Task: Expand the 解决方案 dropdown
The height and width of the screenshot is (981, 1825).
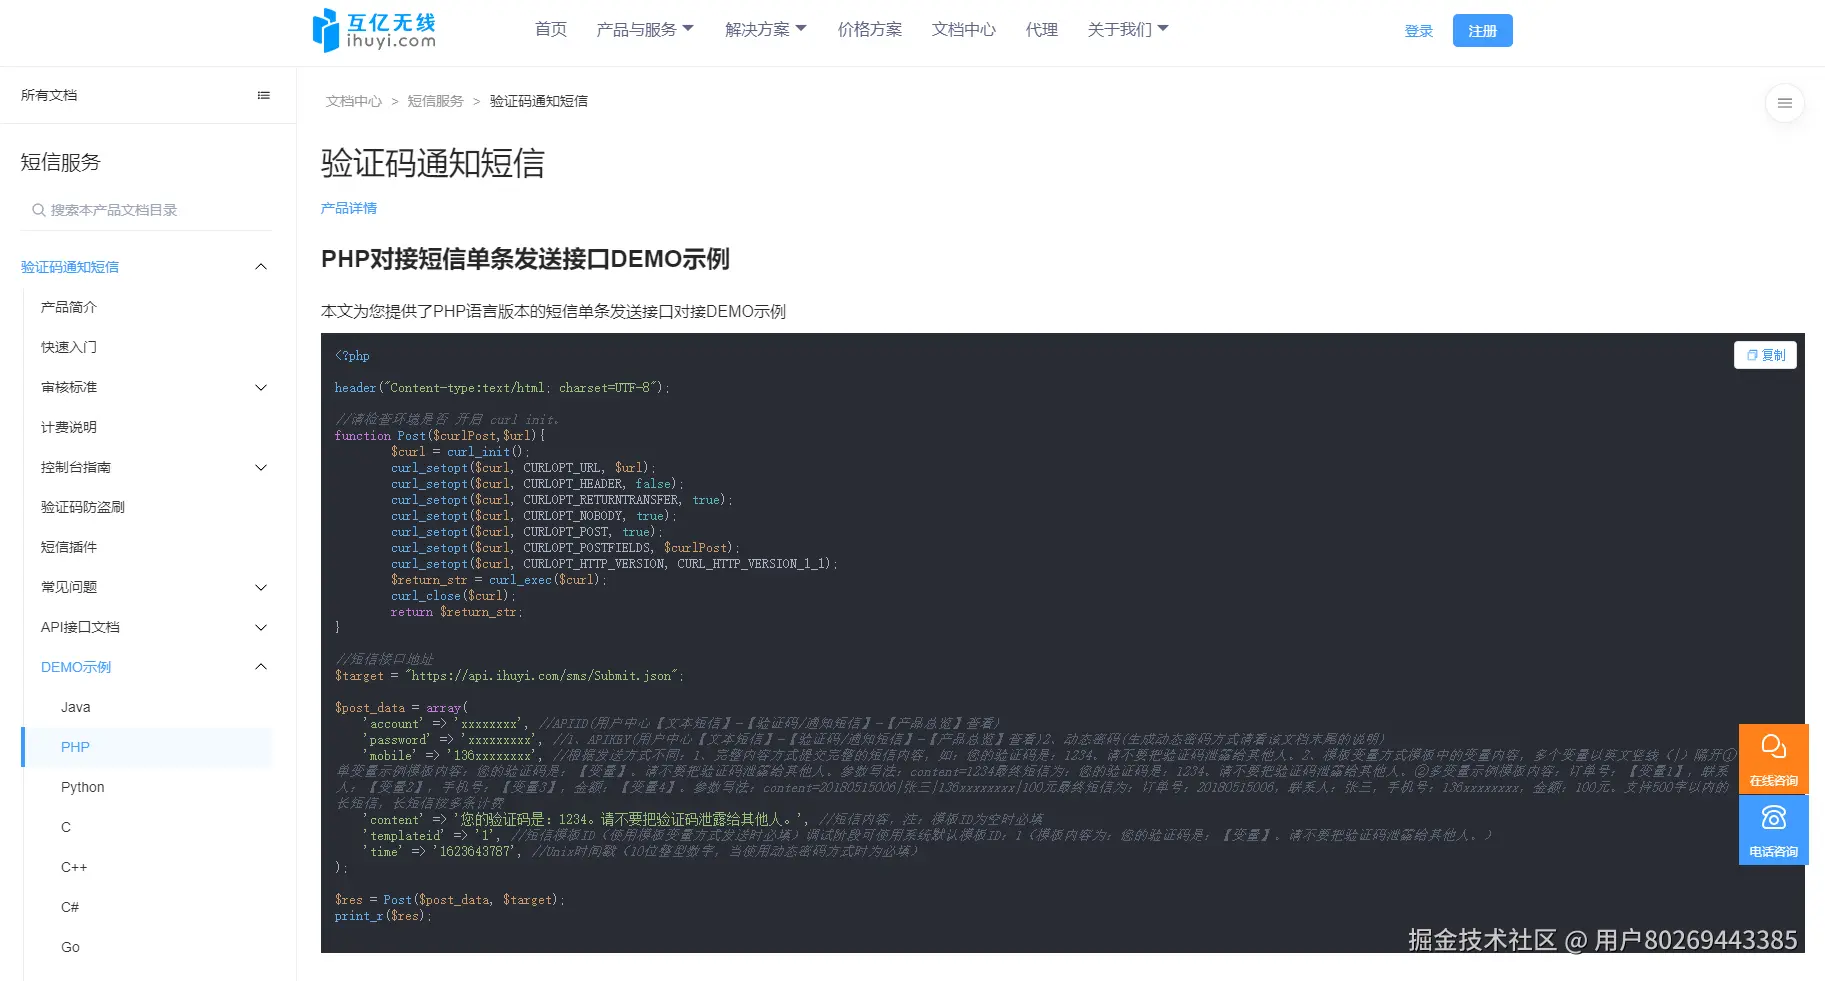Action: click(765, 29)
